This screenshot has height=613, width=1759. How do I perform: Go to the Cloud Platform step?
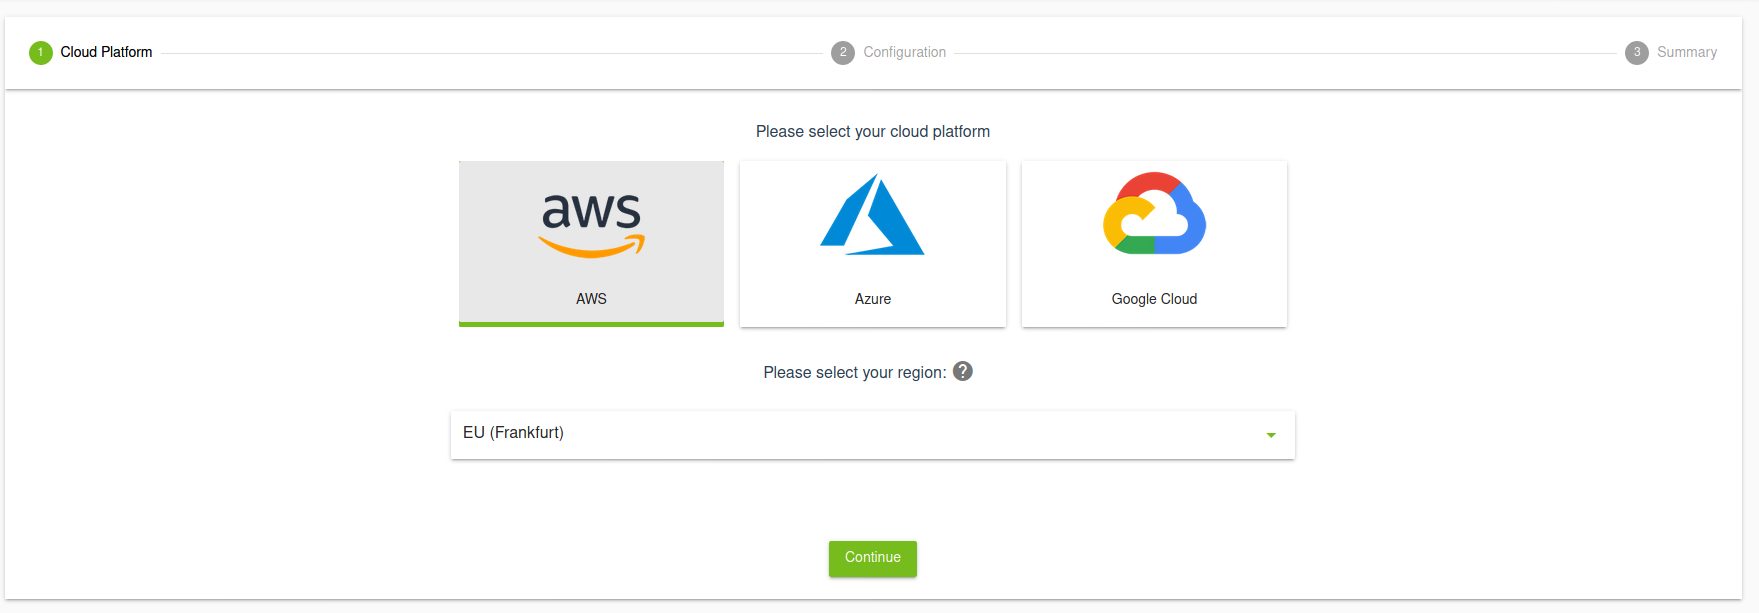click(91, 52)
